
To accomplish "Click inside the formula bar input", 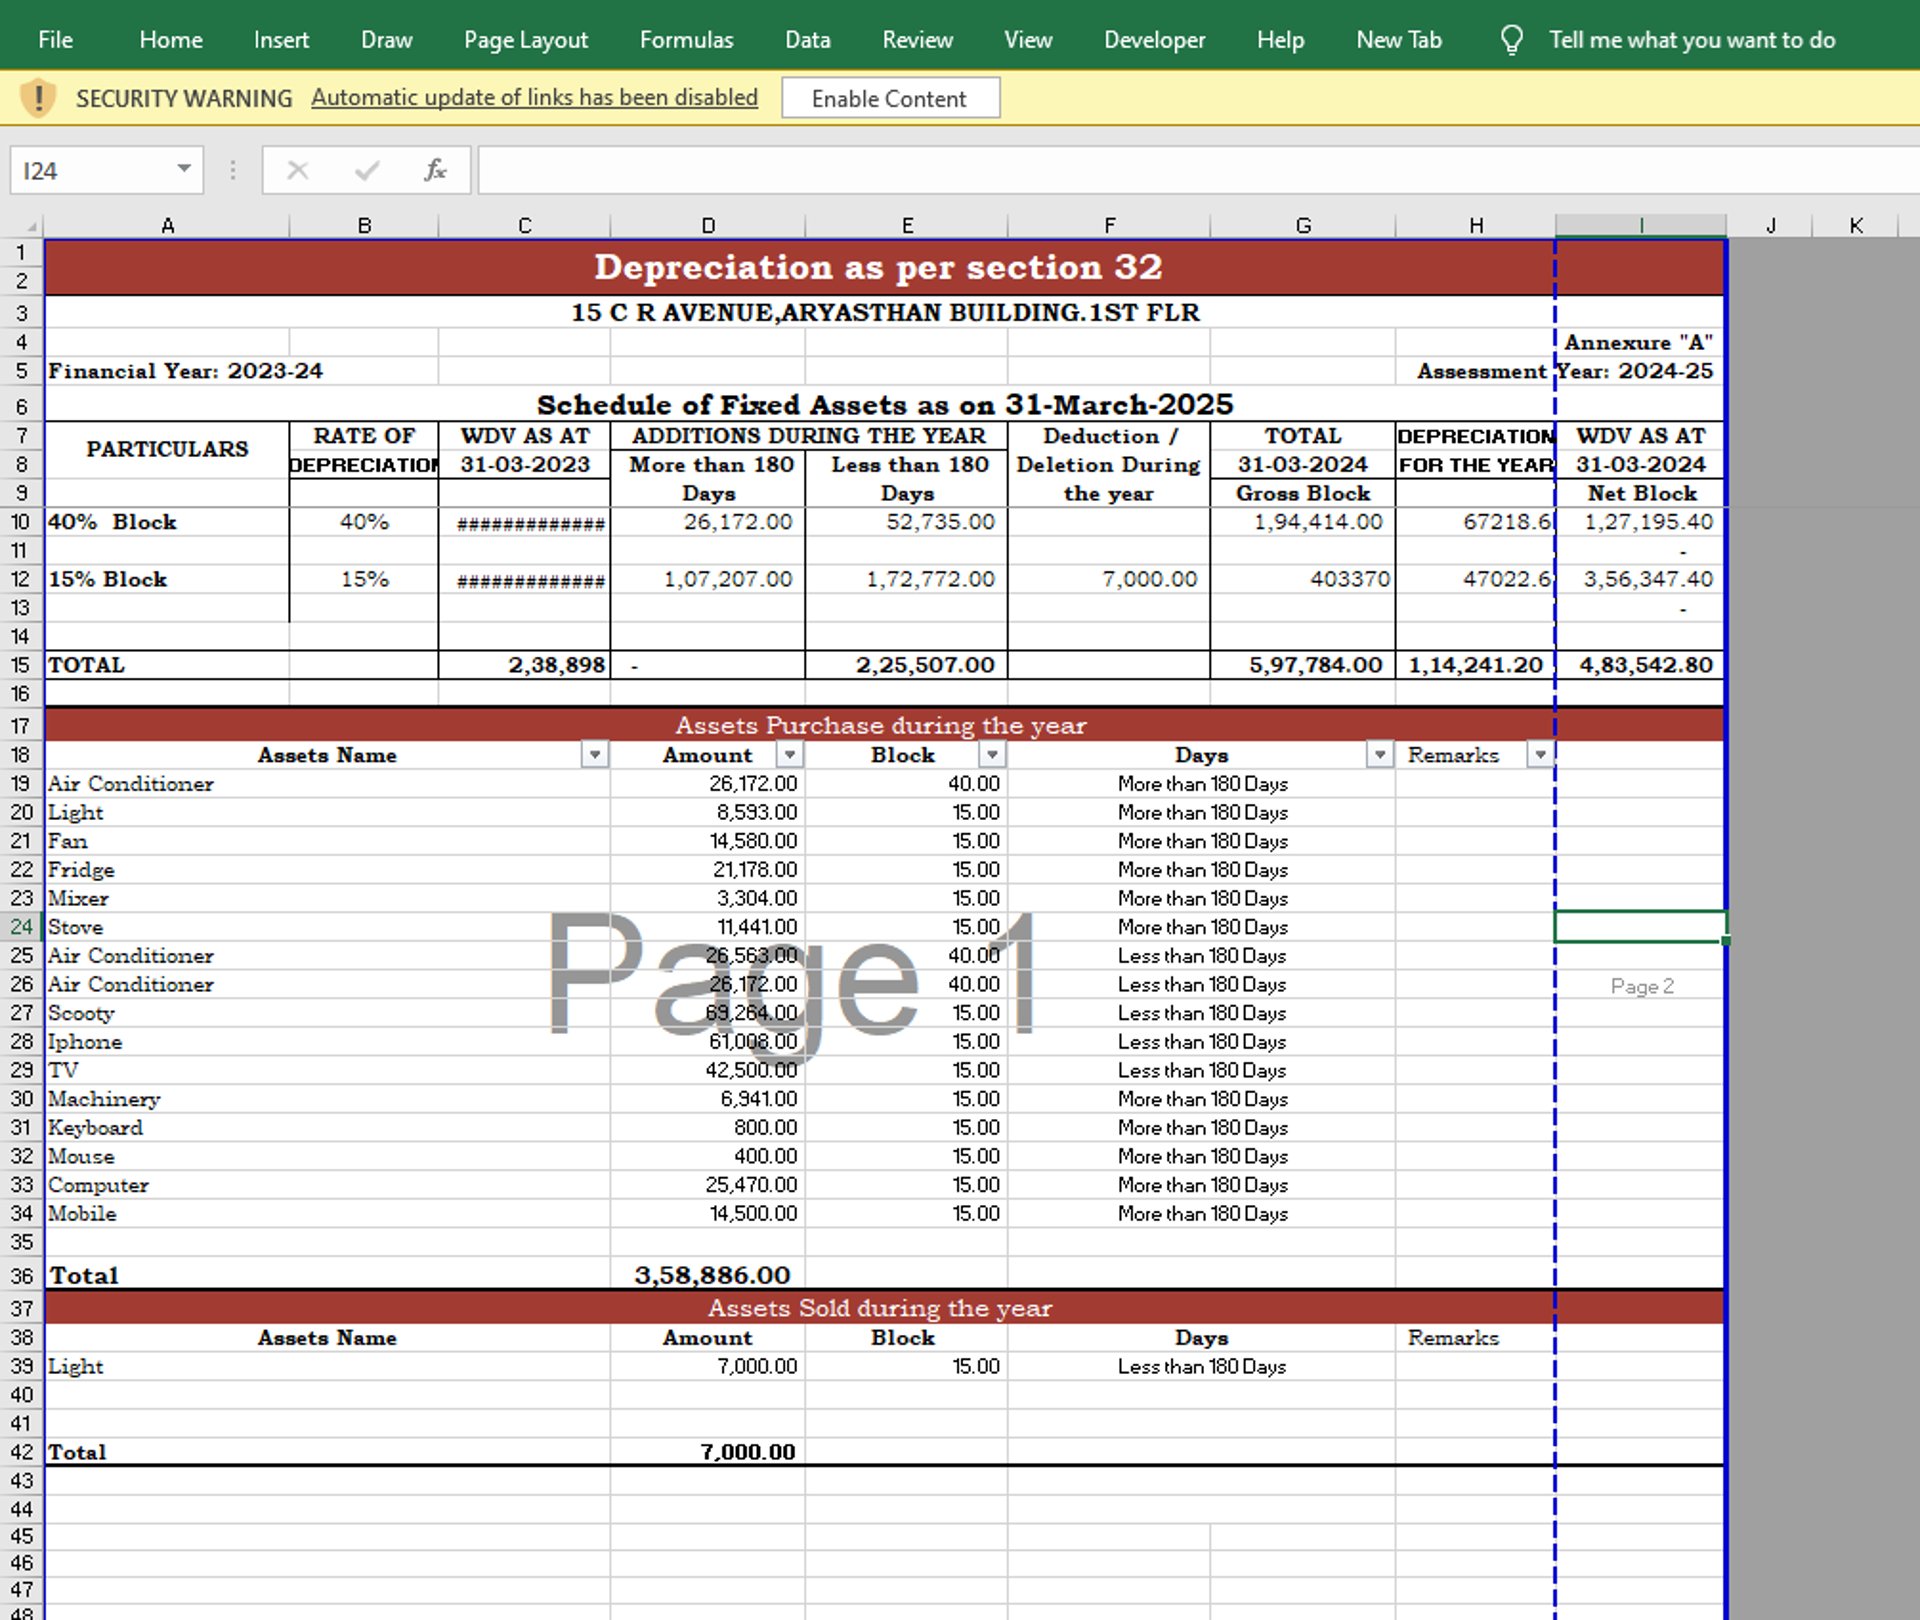I will 1190,170.
